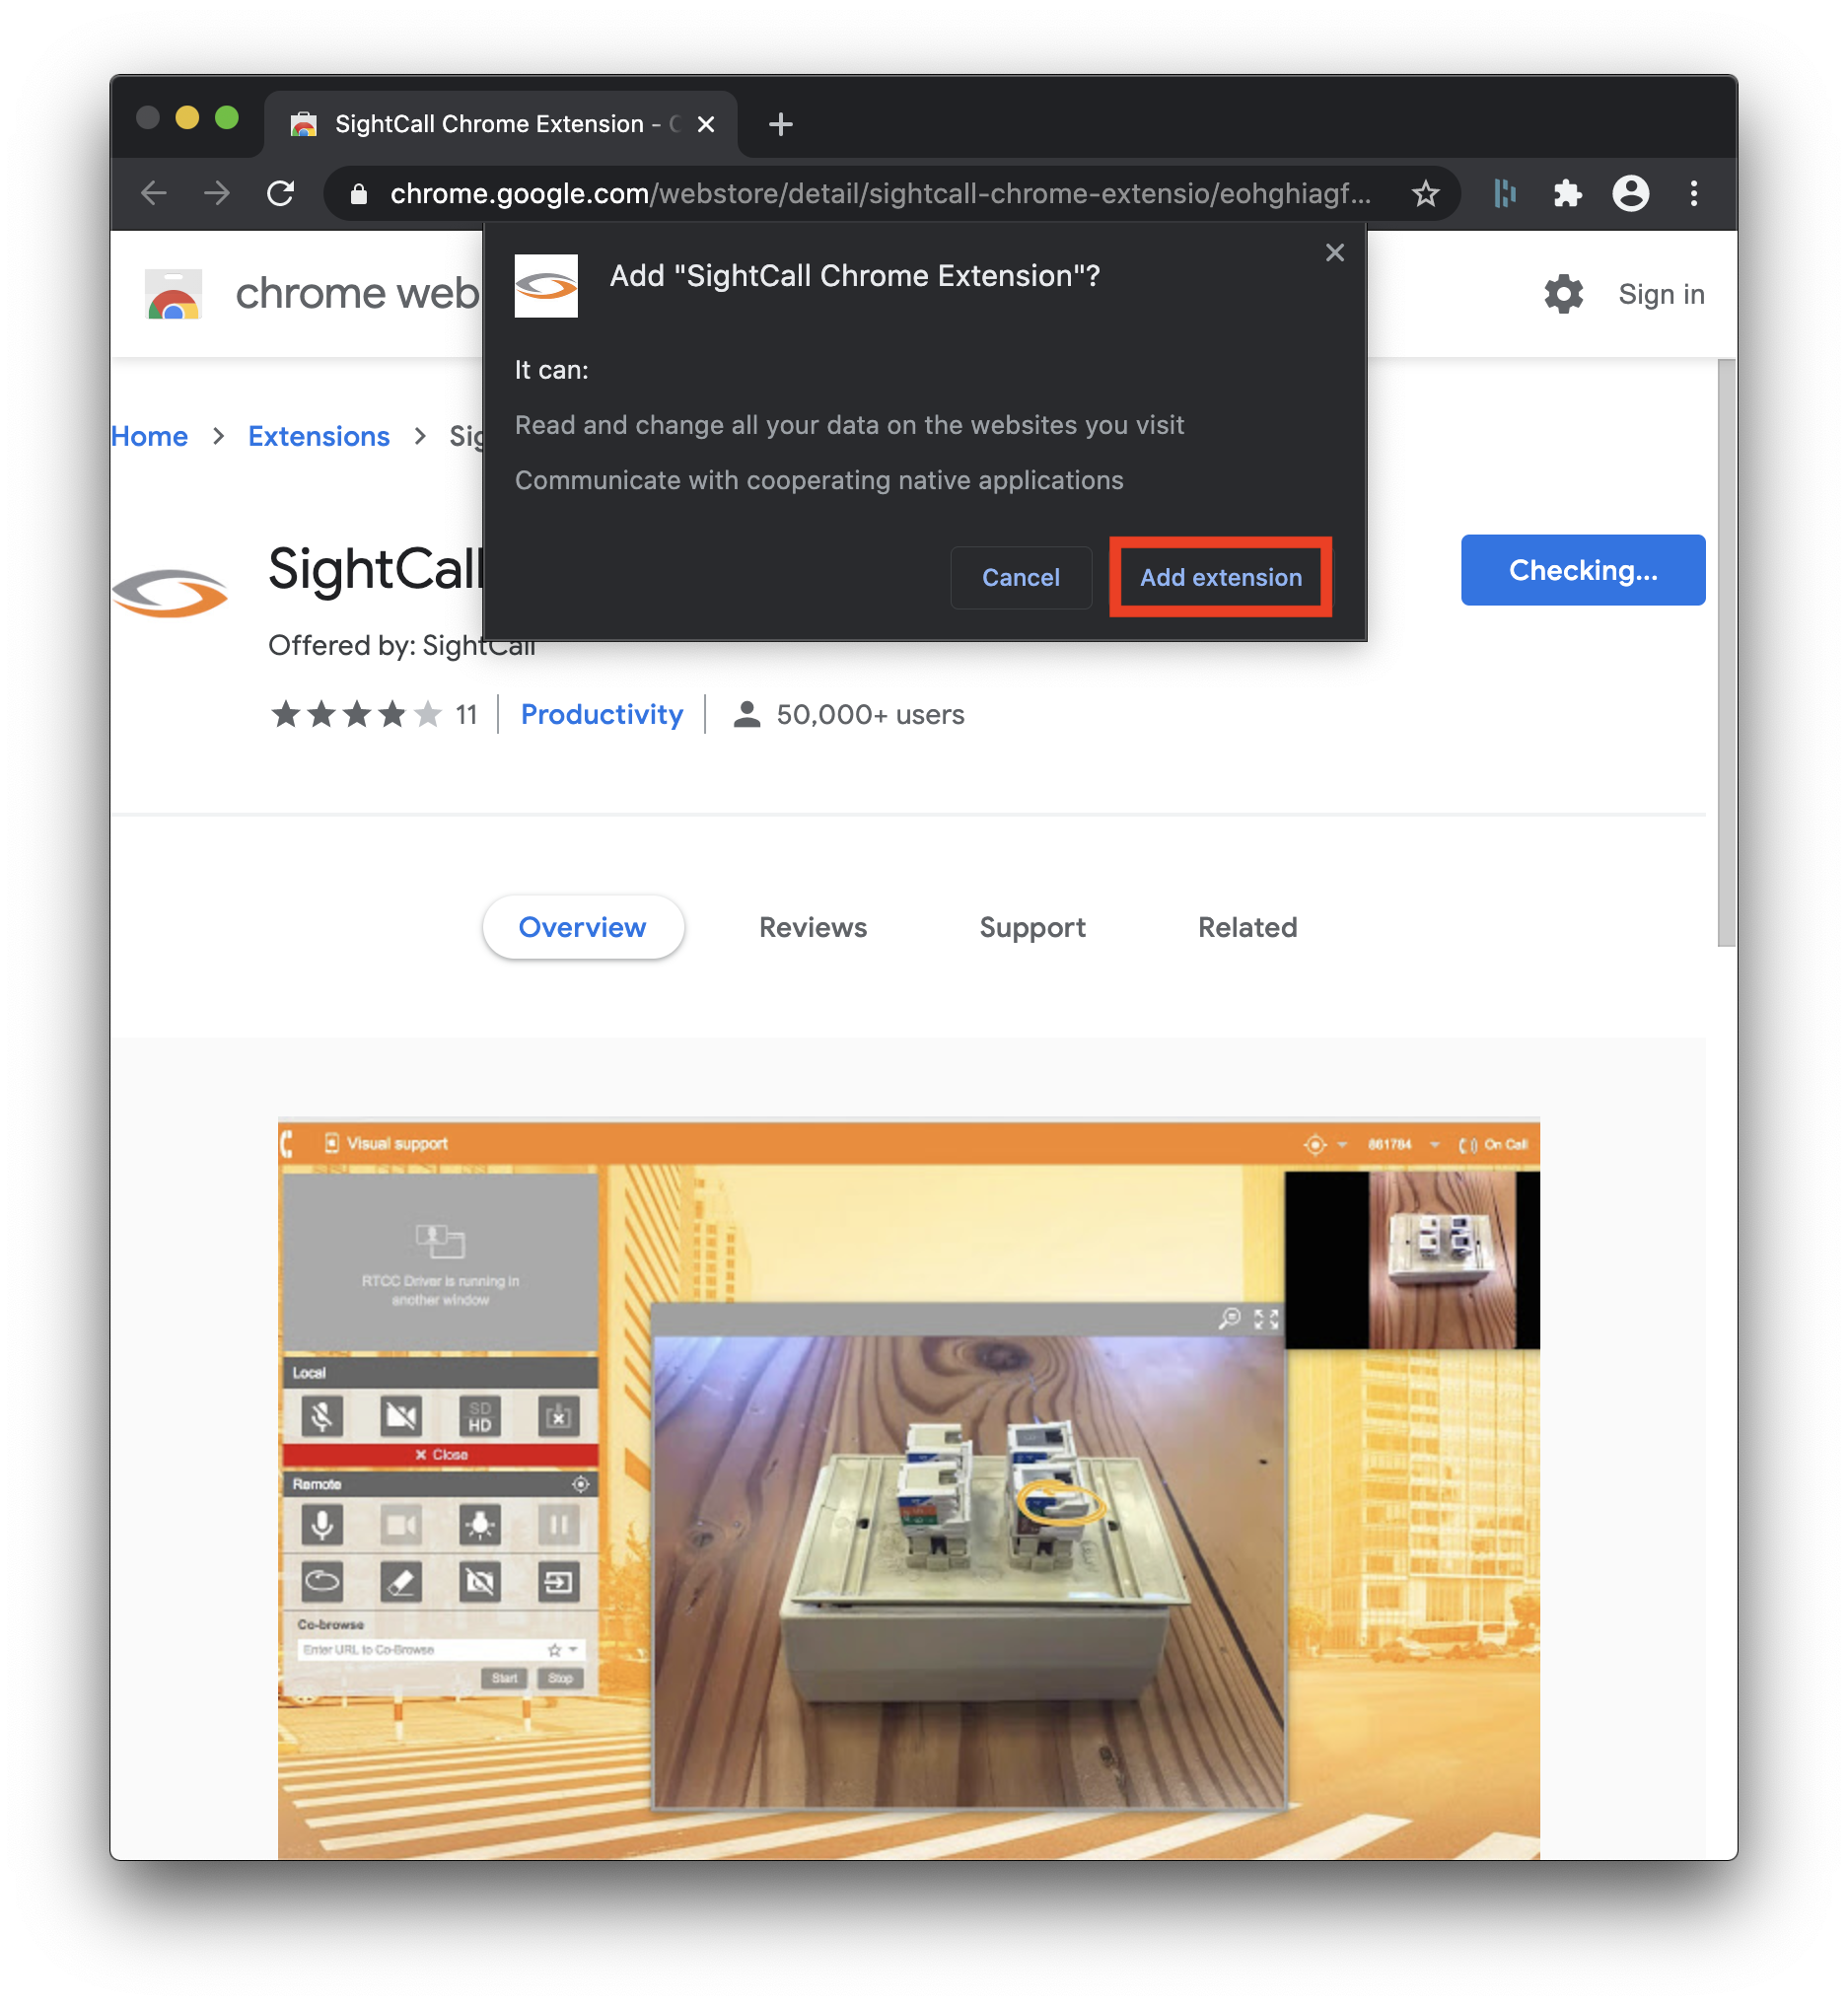Click Sign in
The height and width of the screenshot is (2006, 1848).
(x=1661, y=294)
